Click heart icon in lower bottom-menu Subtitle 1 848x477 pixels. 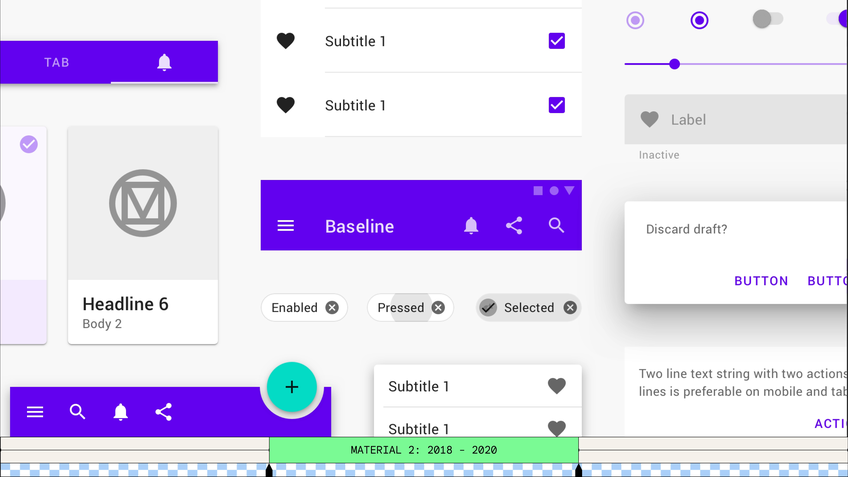click(x=556, y=428)
